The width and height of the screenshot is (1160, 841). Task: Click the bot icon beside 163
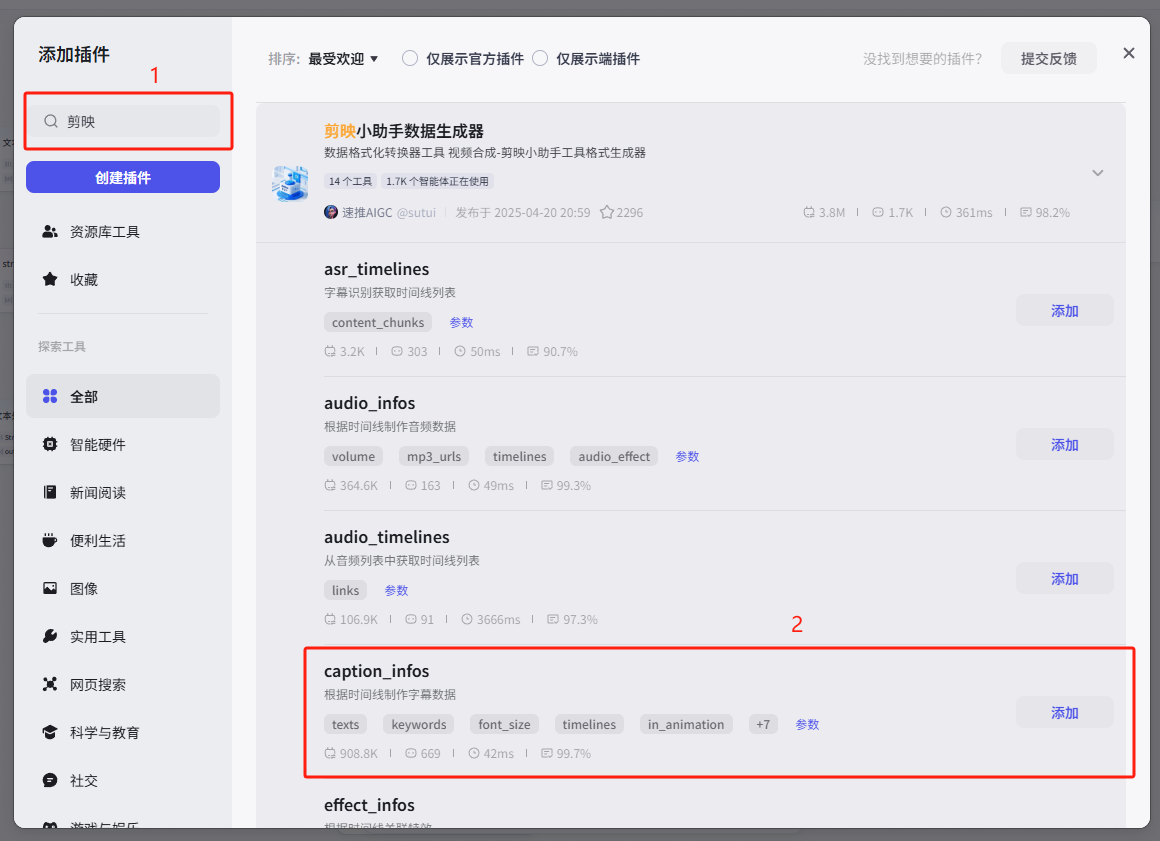coord(411,485)
